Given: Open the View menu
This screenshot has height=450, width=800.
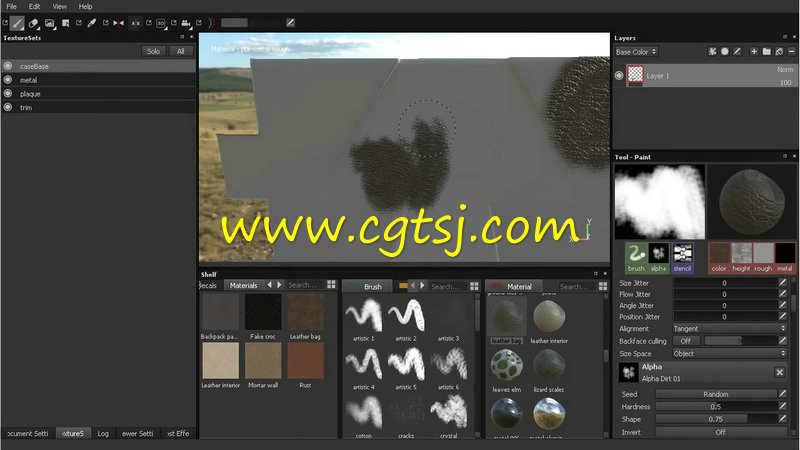Looking at the screenshot, I should [60, 6].
